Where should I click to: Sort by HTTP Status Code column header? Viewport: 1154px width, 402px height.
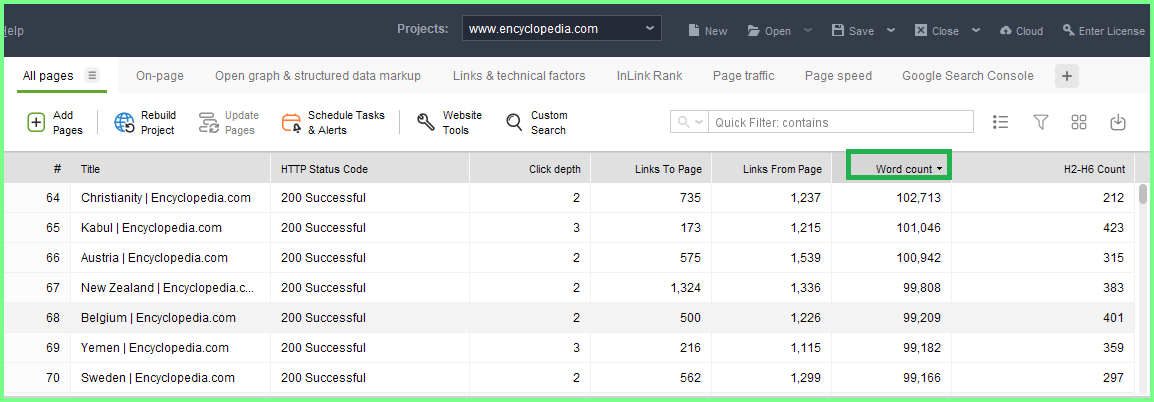click(370, 169)
